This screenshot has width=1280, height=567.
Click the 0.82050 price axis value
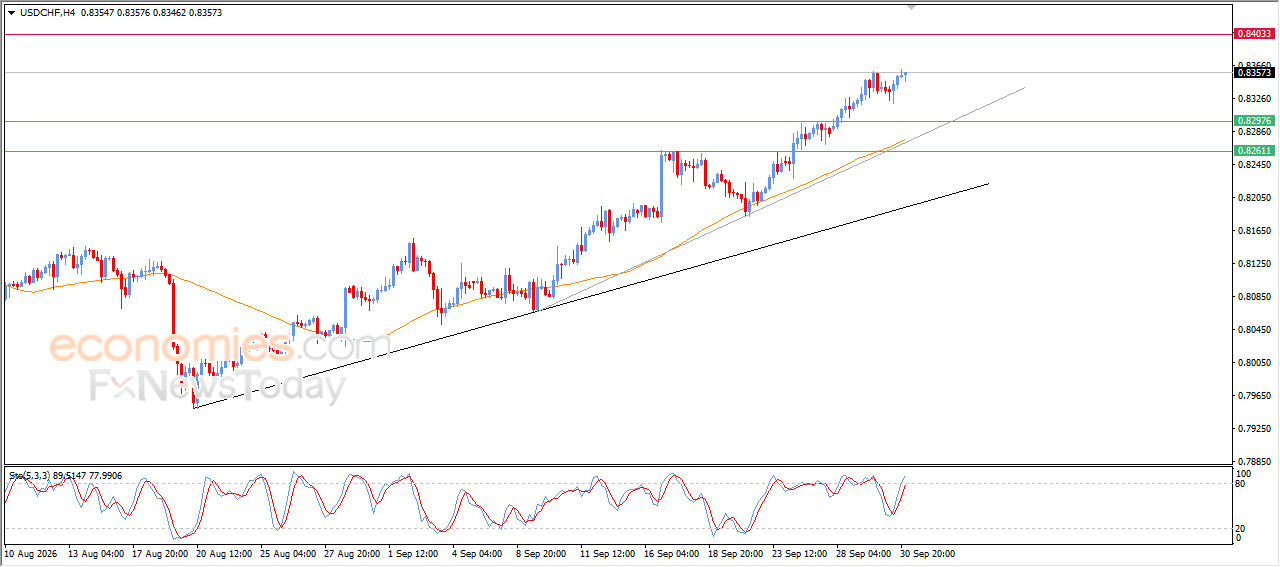pos(1255,198)
